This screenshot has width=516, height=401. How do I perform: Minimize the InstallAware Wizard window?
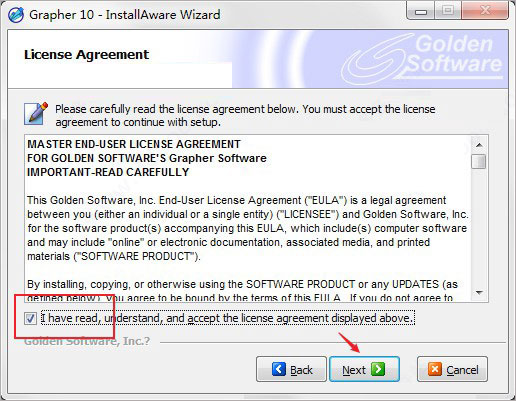(421, 12)
